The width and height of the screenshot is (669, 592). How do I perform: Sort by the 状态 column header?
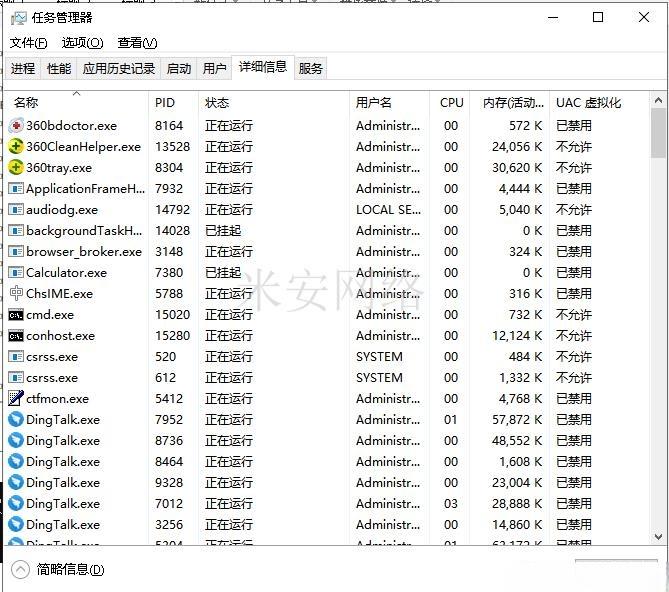[273, 102]
